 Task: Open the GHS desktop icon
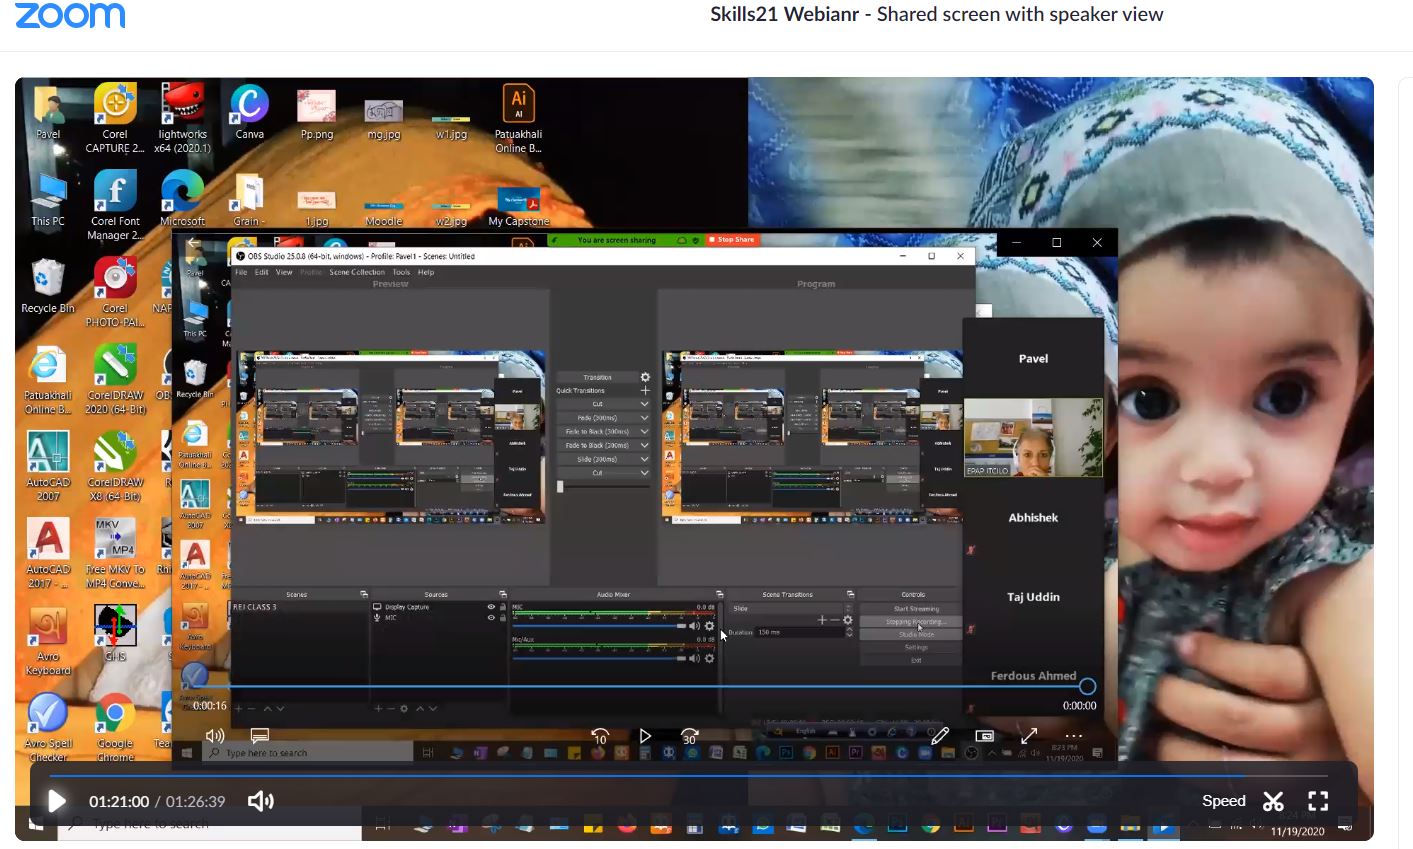(115, 634)
